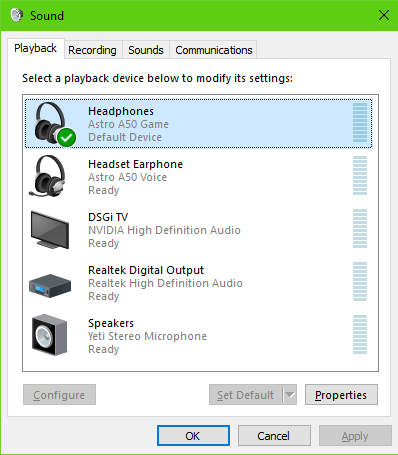Click the Cancel button
The image size is (398, 455).
coord(274,436)
